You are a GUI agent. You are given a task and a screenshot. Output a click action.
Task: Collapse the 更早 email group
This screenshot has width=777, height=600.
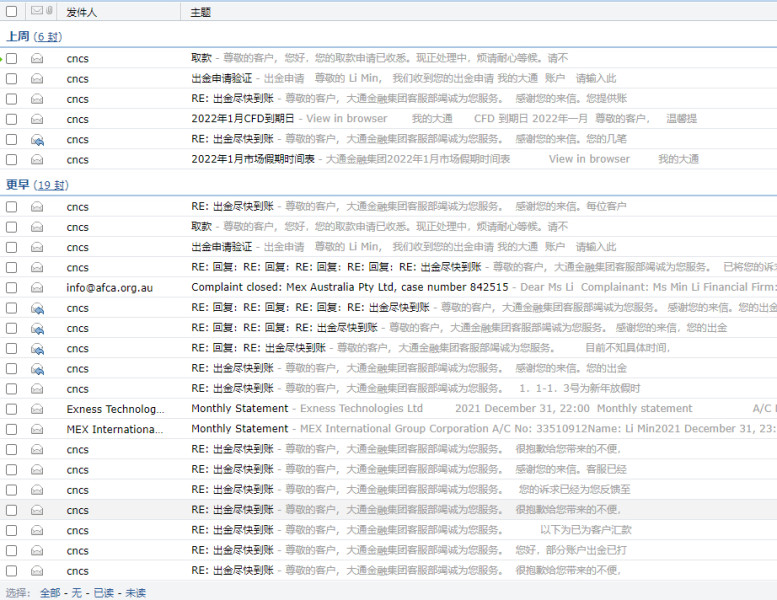pos(17,185)
